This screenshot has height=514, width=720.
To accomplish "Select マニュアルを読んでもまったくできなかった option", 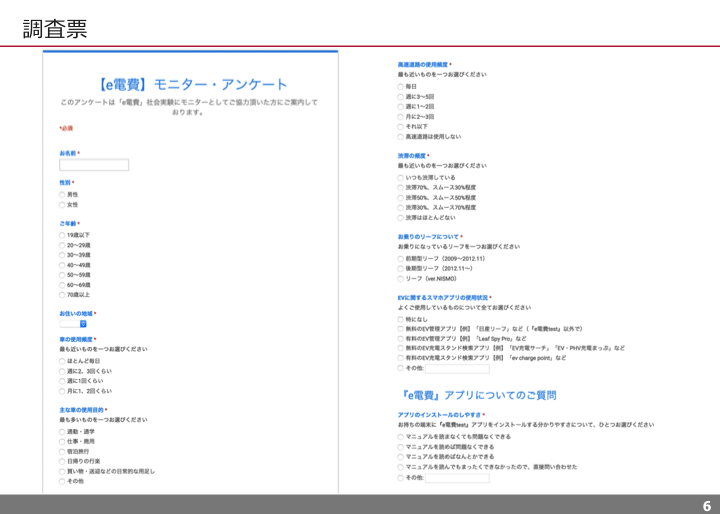I will (400, 467).
